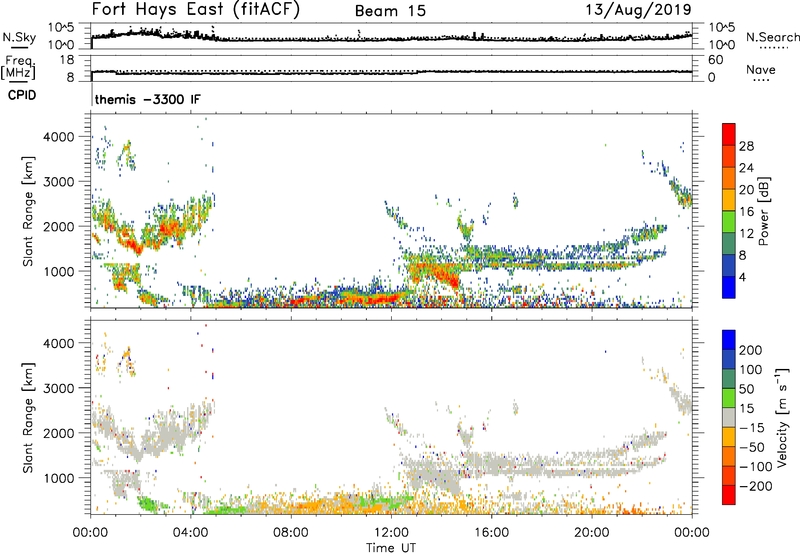Click the 'themis -3300 IF' text
The image size is (800, 554).
[x=148, y=99]
